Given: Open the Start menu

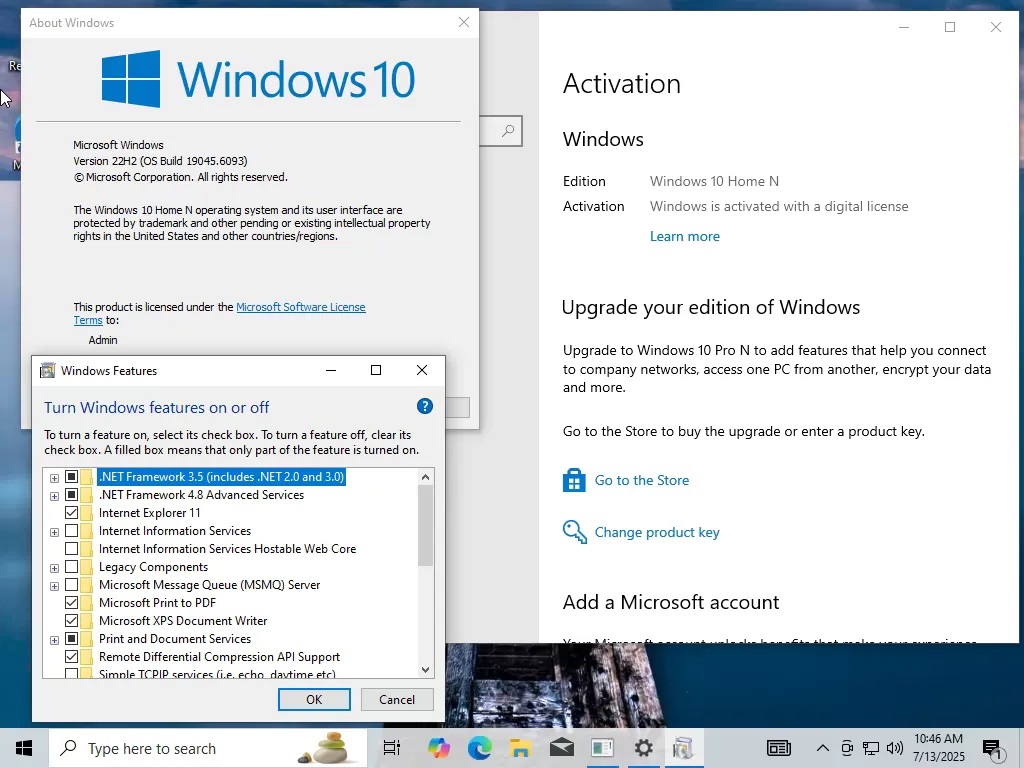Looking at the screenshot, I should click(24, 748).
